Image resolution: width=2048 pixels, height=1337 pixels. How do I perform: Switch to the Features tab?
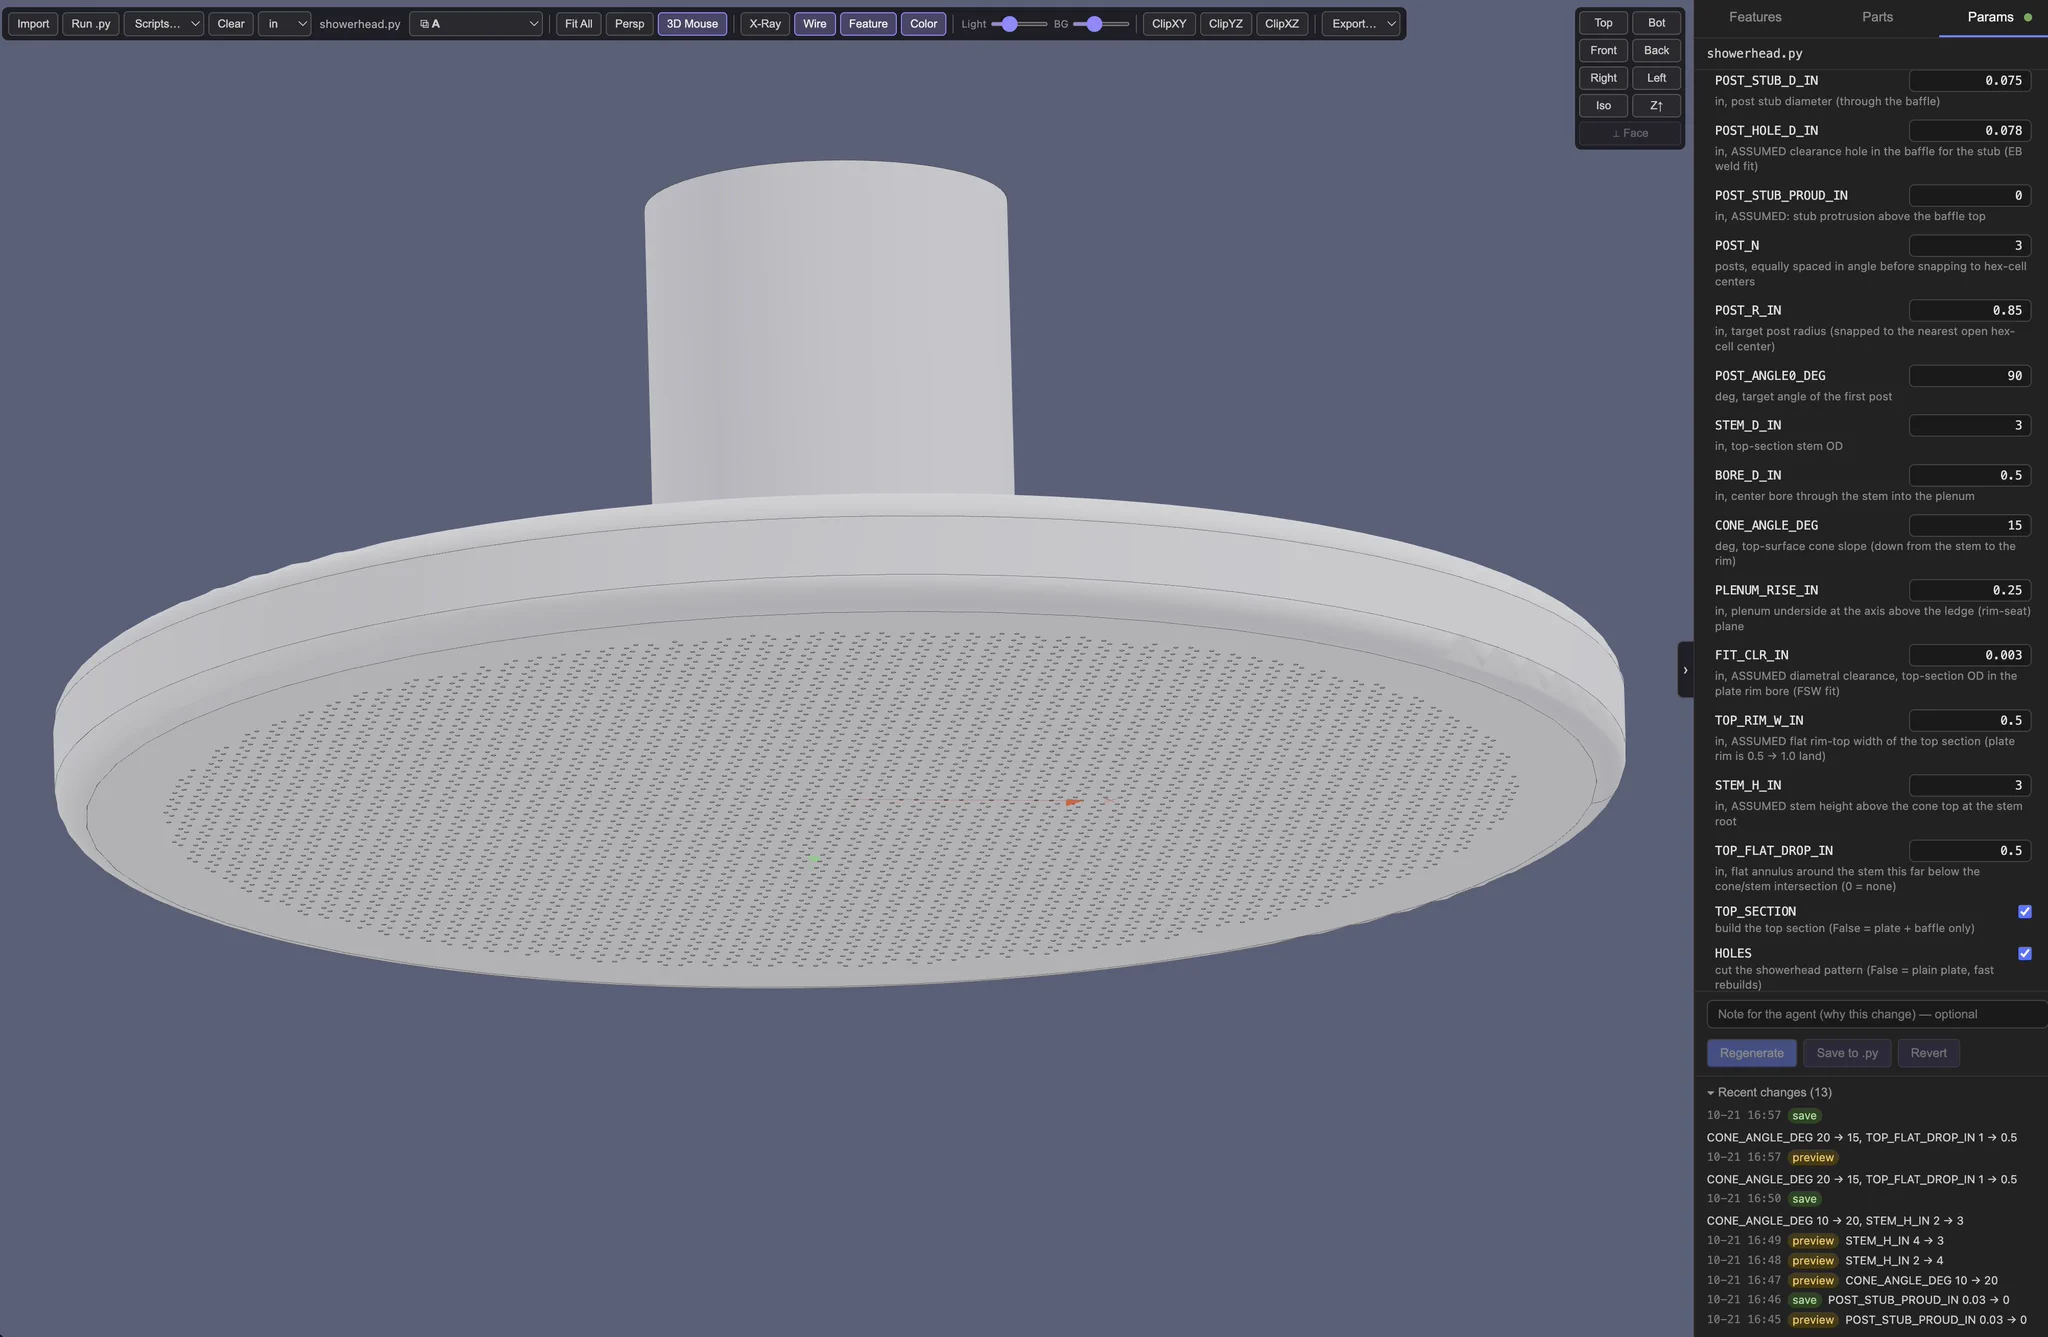tap(1755, 17)
